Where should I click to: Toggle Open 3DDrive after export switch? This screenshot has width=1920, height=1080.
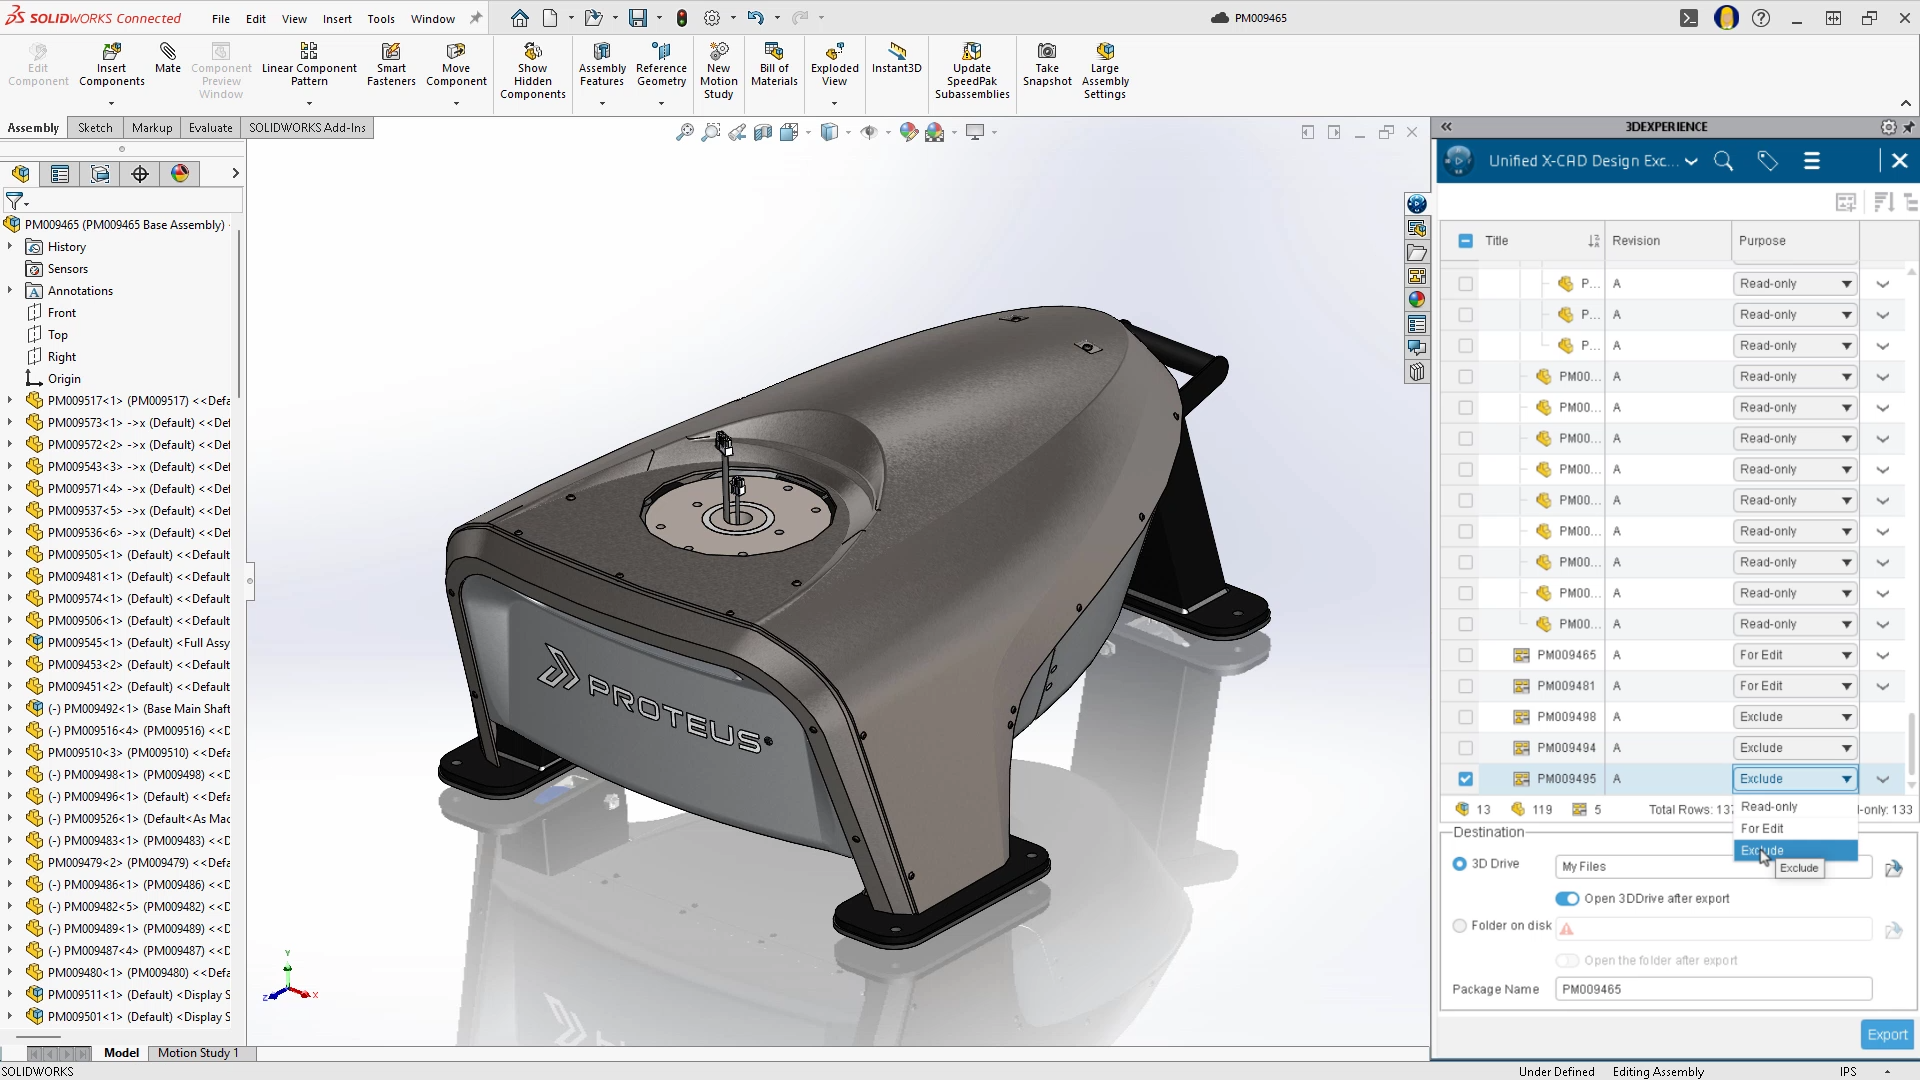[x=1567, y=898]
